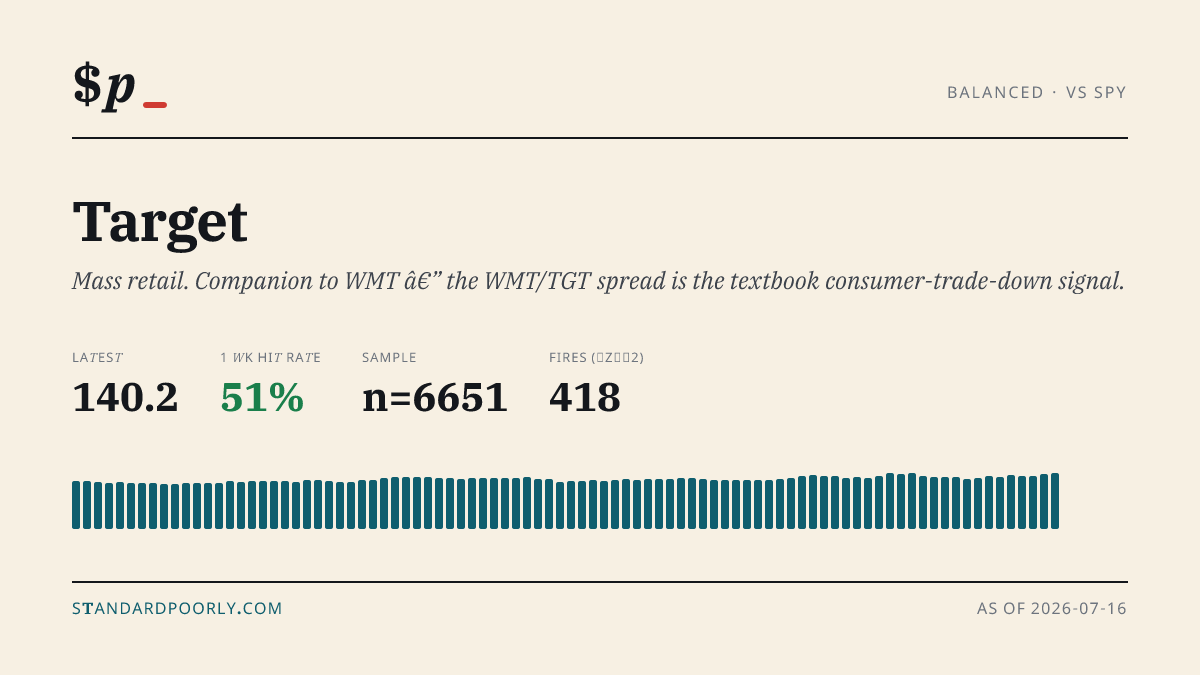
Task: Click the last bar in the chart
Action: click(x=1055, y=501)
